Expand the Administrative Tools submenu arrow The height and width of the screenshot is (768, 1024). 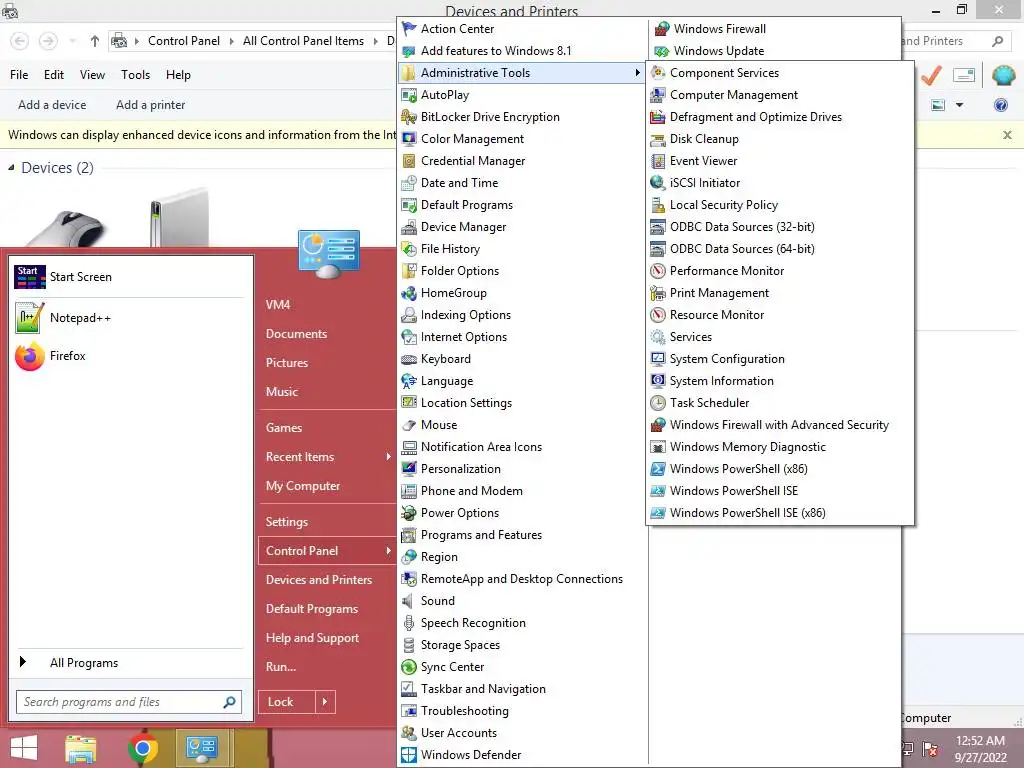coord(637,72)
